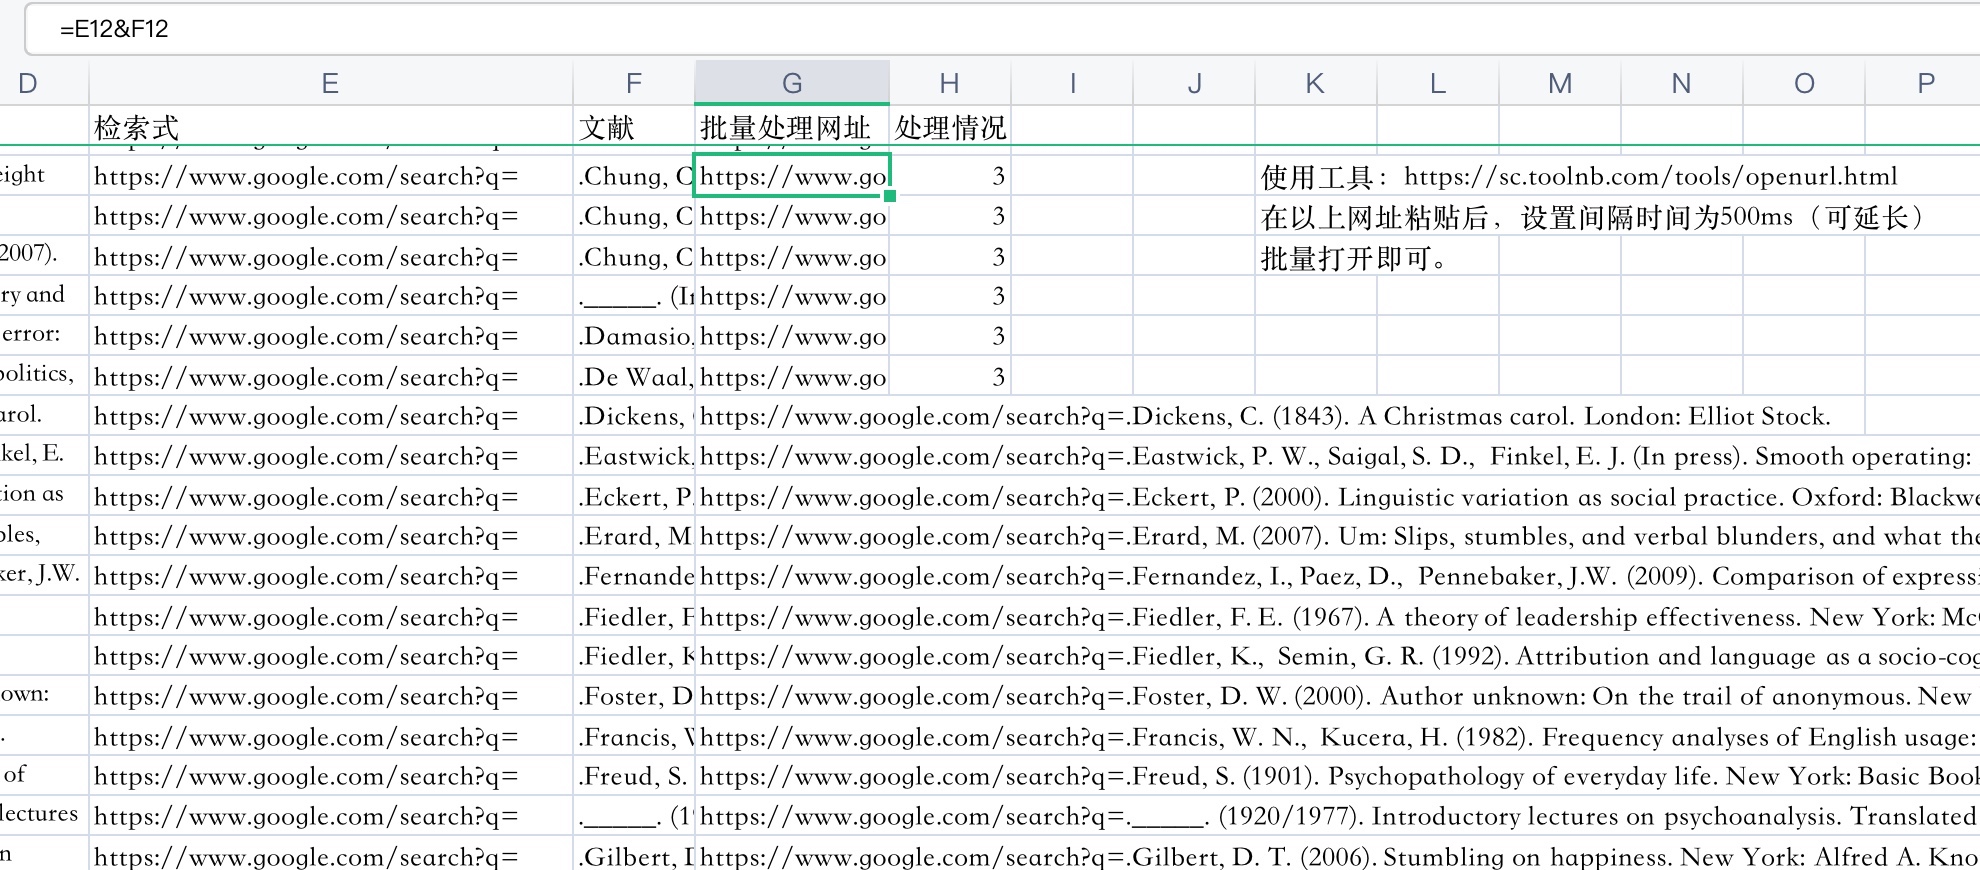The height and width of the screenshot is (870, 1980).
Task: Select column H header
Action: click(x=949, y=83)
